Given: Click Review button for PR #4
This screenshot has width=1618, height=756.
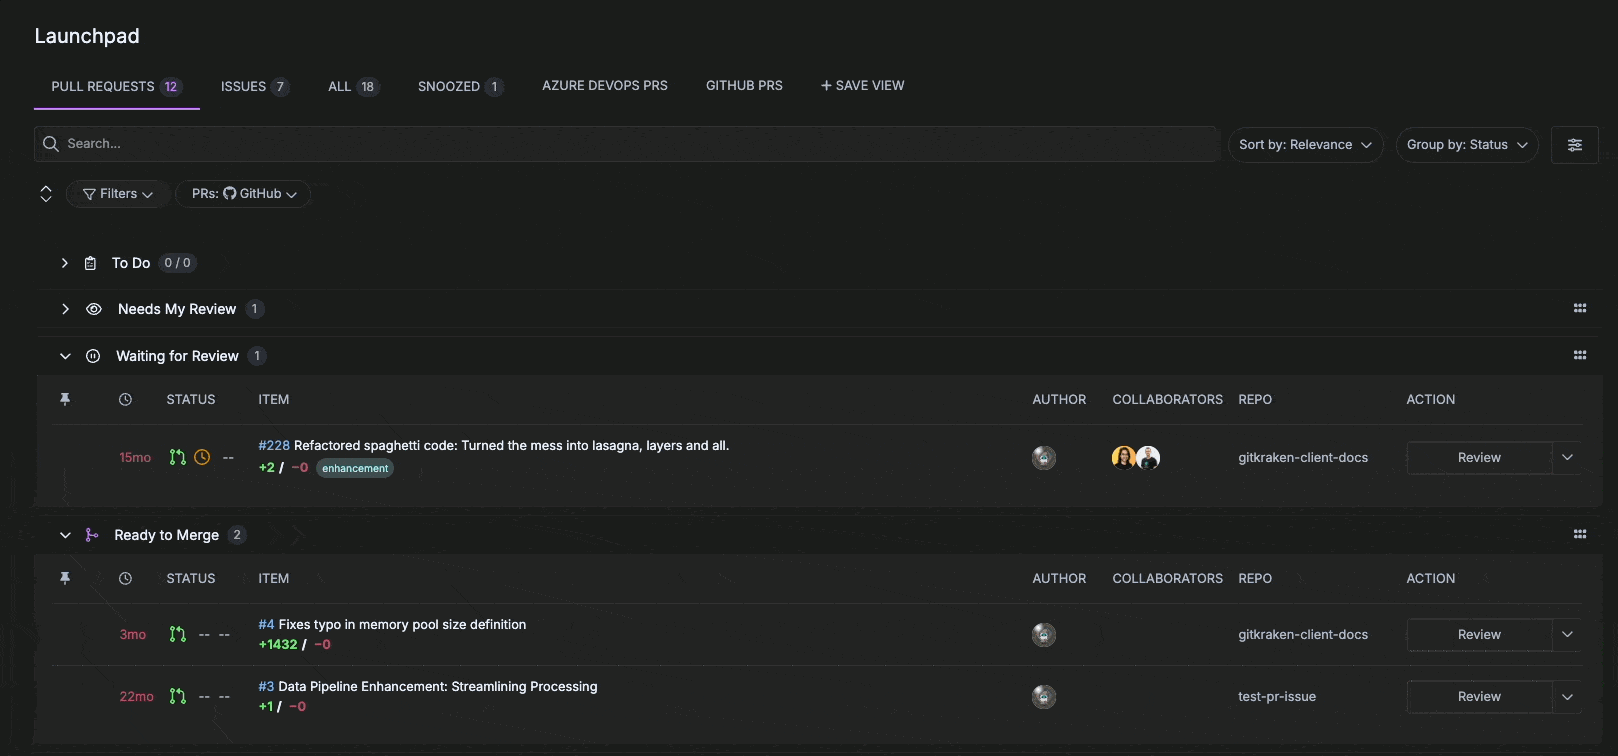Looking at the screenshot, I should [1478, 635].
